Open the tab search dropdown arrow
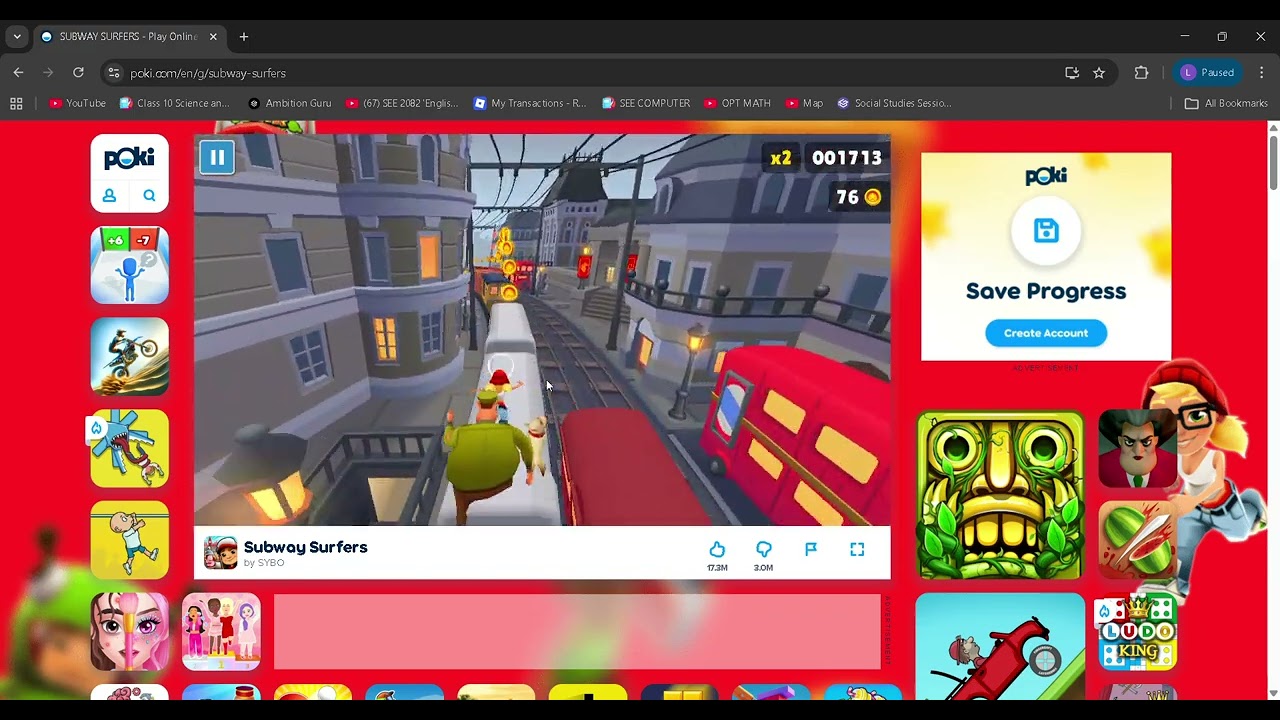This screenshot has height=720, width=1280. [17, 37]
